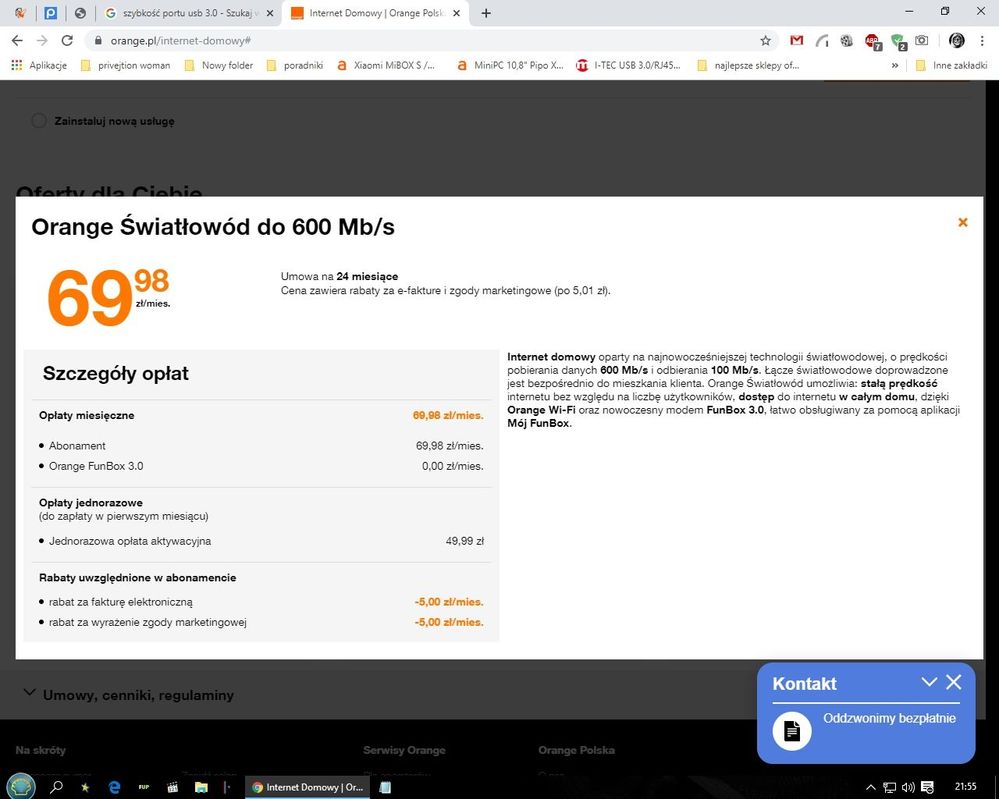Go forward in browser history
This screenshot has height=799, width=999.
(42, 41)
